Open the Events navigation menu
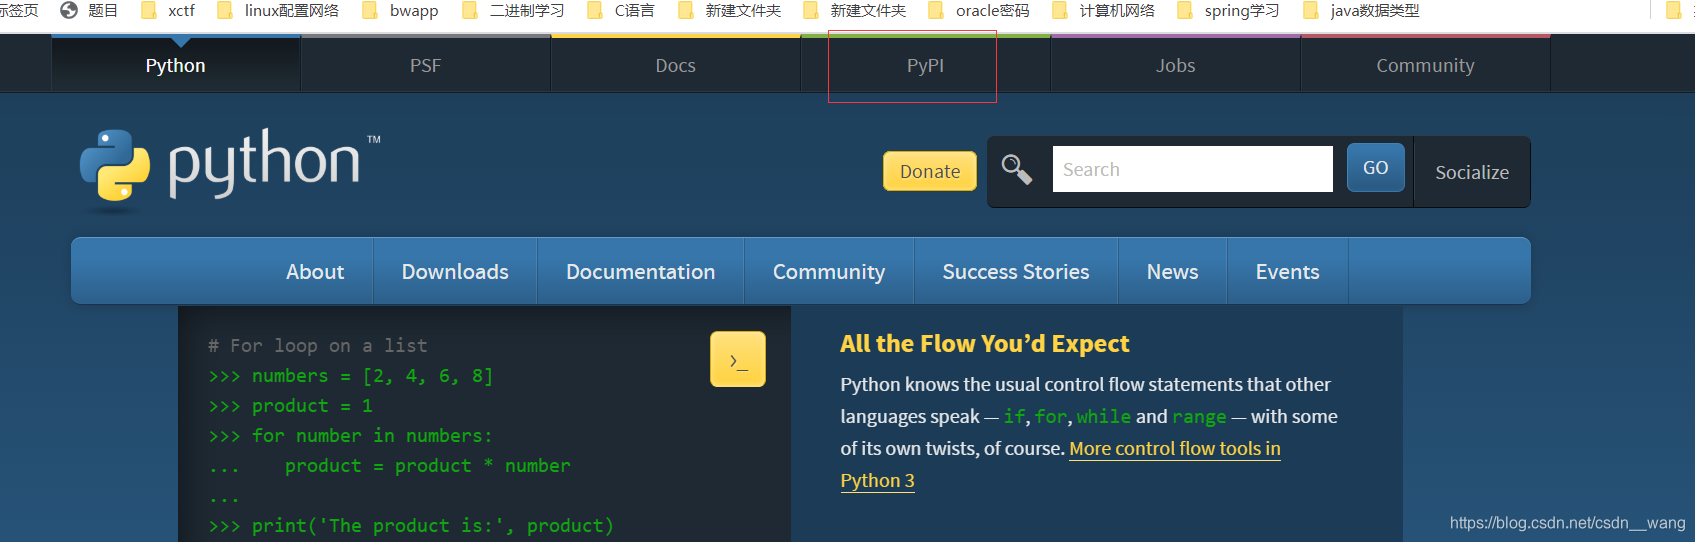1695x542 pixels. tap(1288, 271)
